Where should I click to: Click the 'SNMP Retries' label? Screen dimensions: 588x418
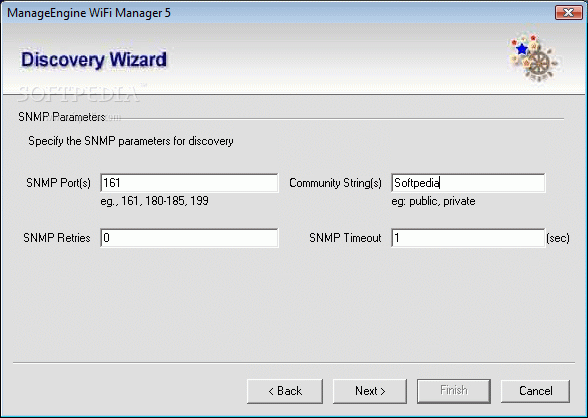57,238
